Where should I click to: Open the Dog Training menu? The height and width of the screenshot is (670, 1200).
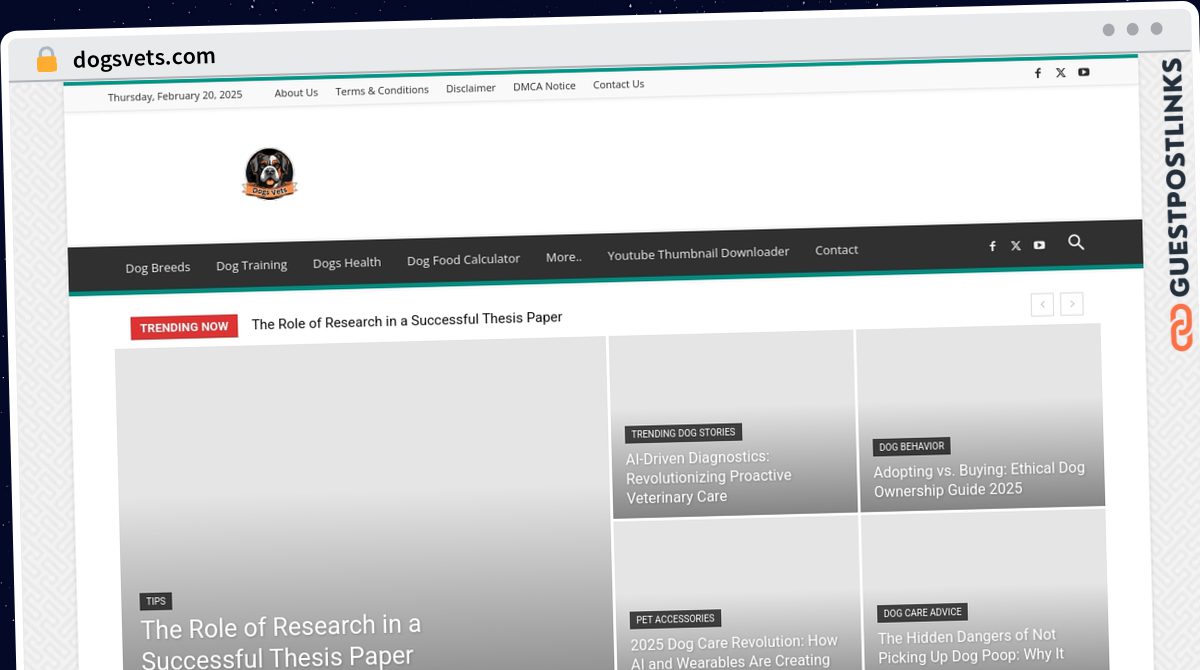(x=251, y=265)
